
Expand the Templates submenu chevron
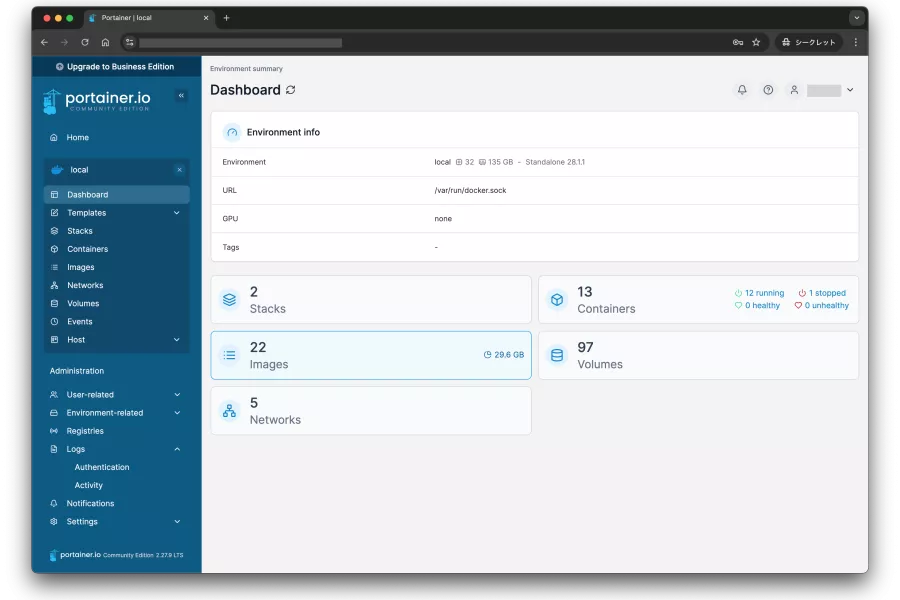(x=177, y=212)
